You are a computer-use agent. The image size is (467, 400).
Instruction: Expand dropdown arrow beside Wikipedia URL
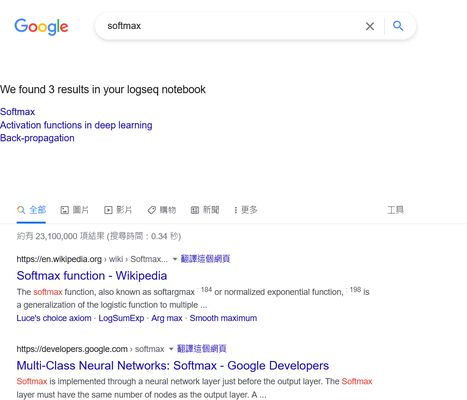click(x=175, y=259)
